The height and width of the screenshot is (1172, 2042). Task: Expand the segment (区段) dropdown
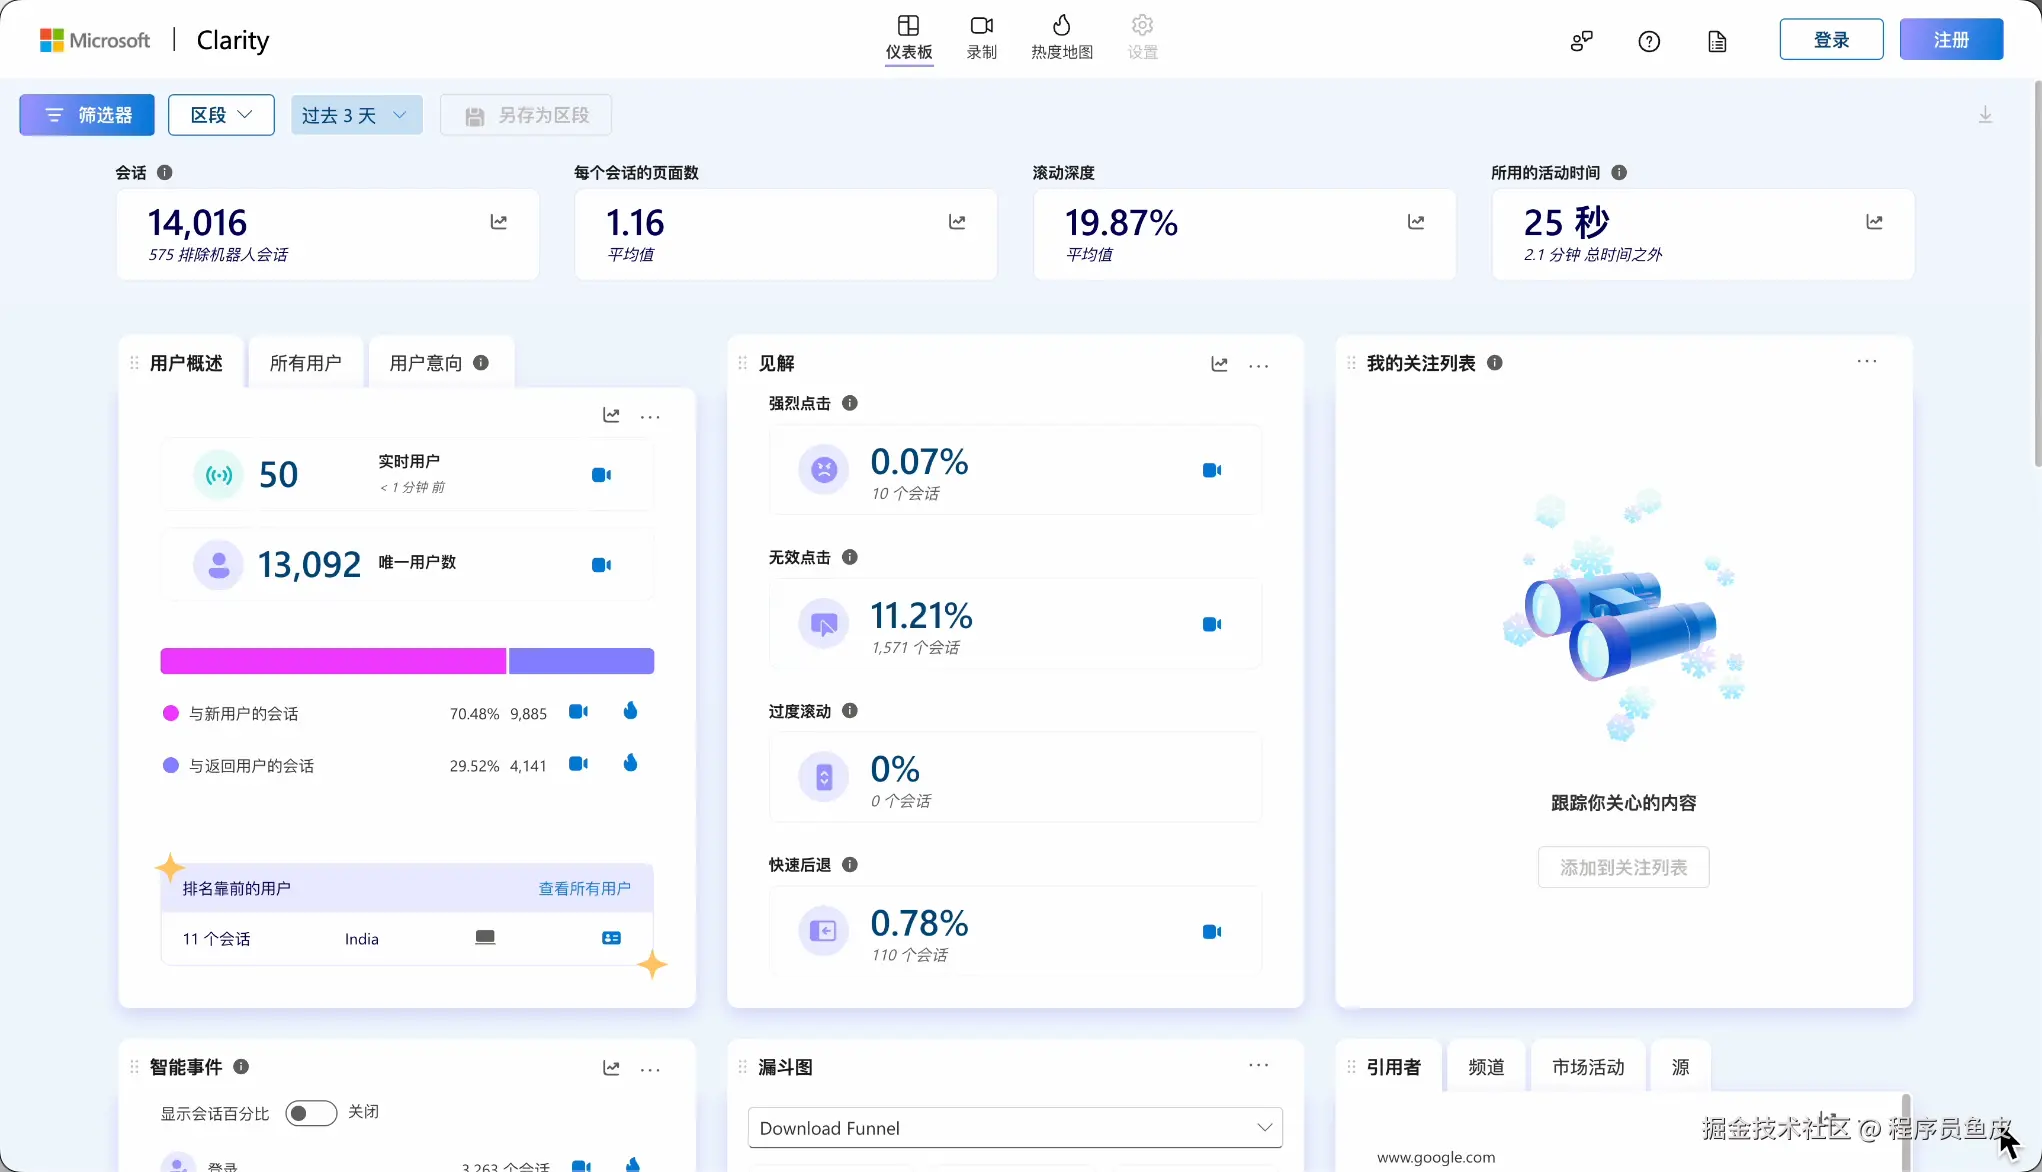[x=221, y=115]
